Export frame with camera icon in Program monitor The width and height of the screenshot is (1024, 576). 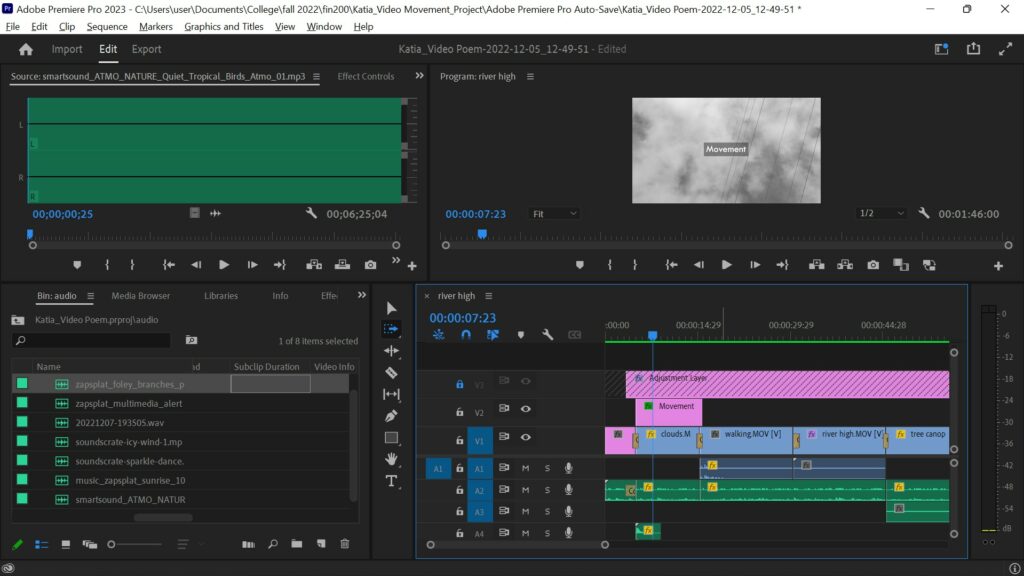click(x=873, y=265)
